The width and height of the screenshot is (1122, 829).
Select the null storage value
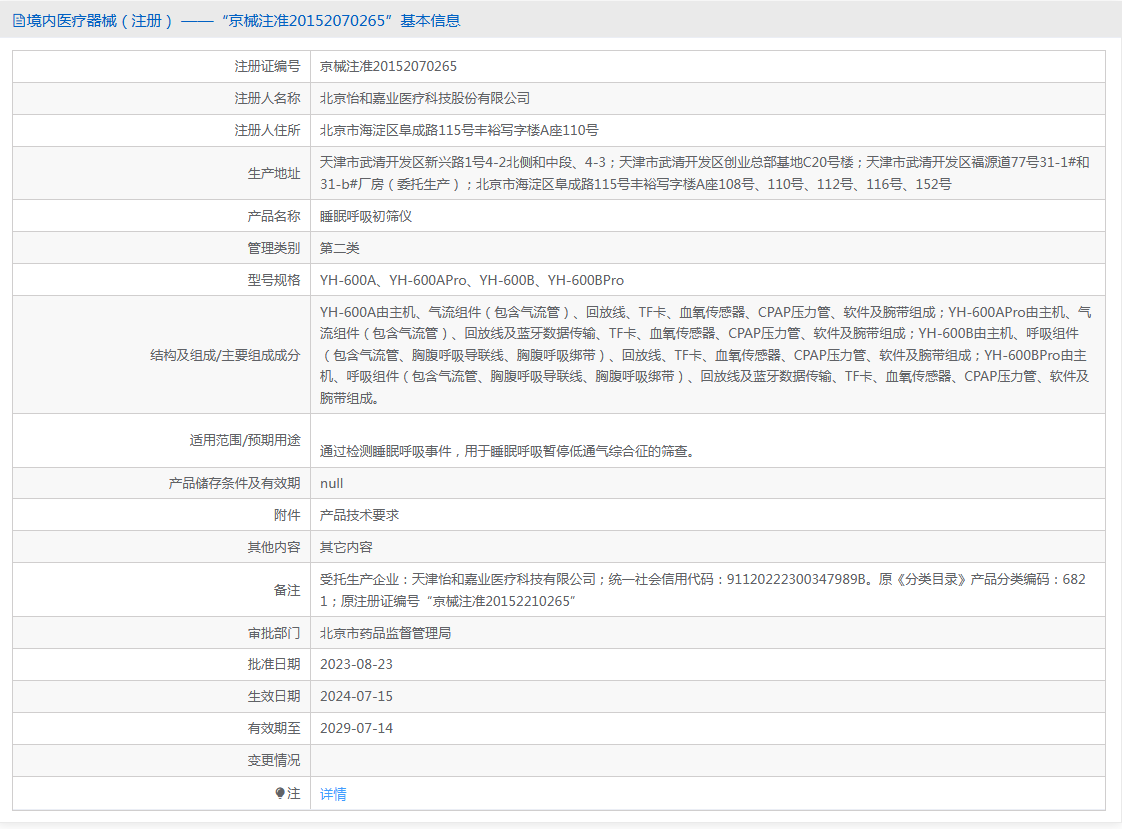(x=331, y=484)
